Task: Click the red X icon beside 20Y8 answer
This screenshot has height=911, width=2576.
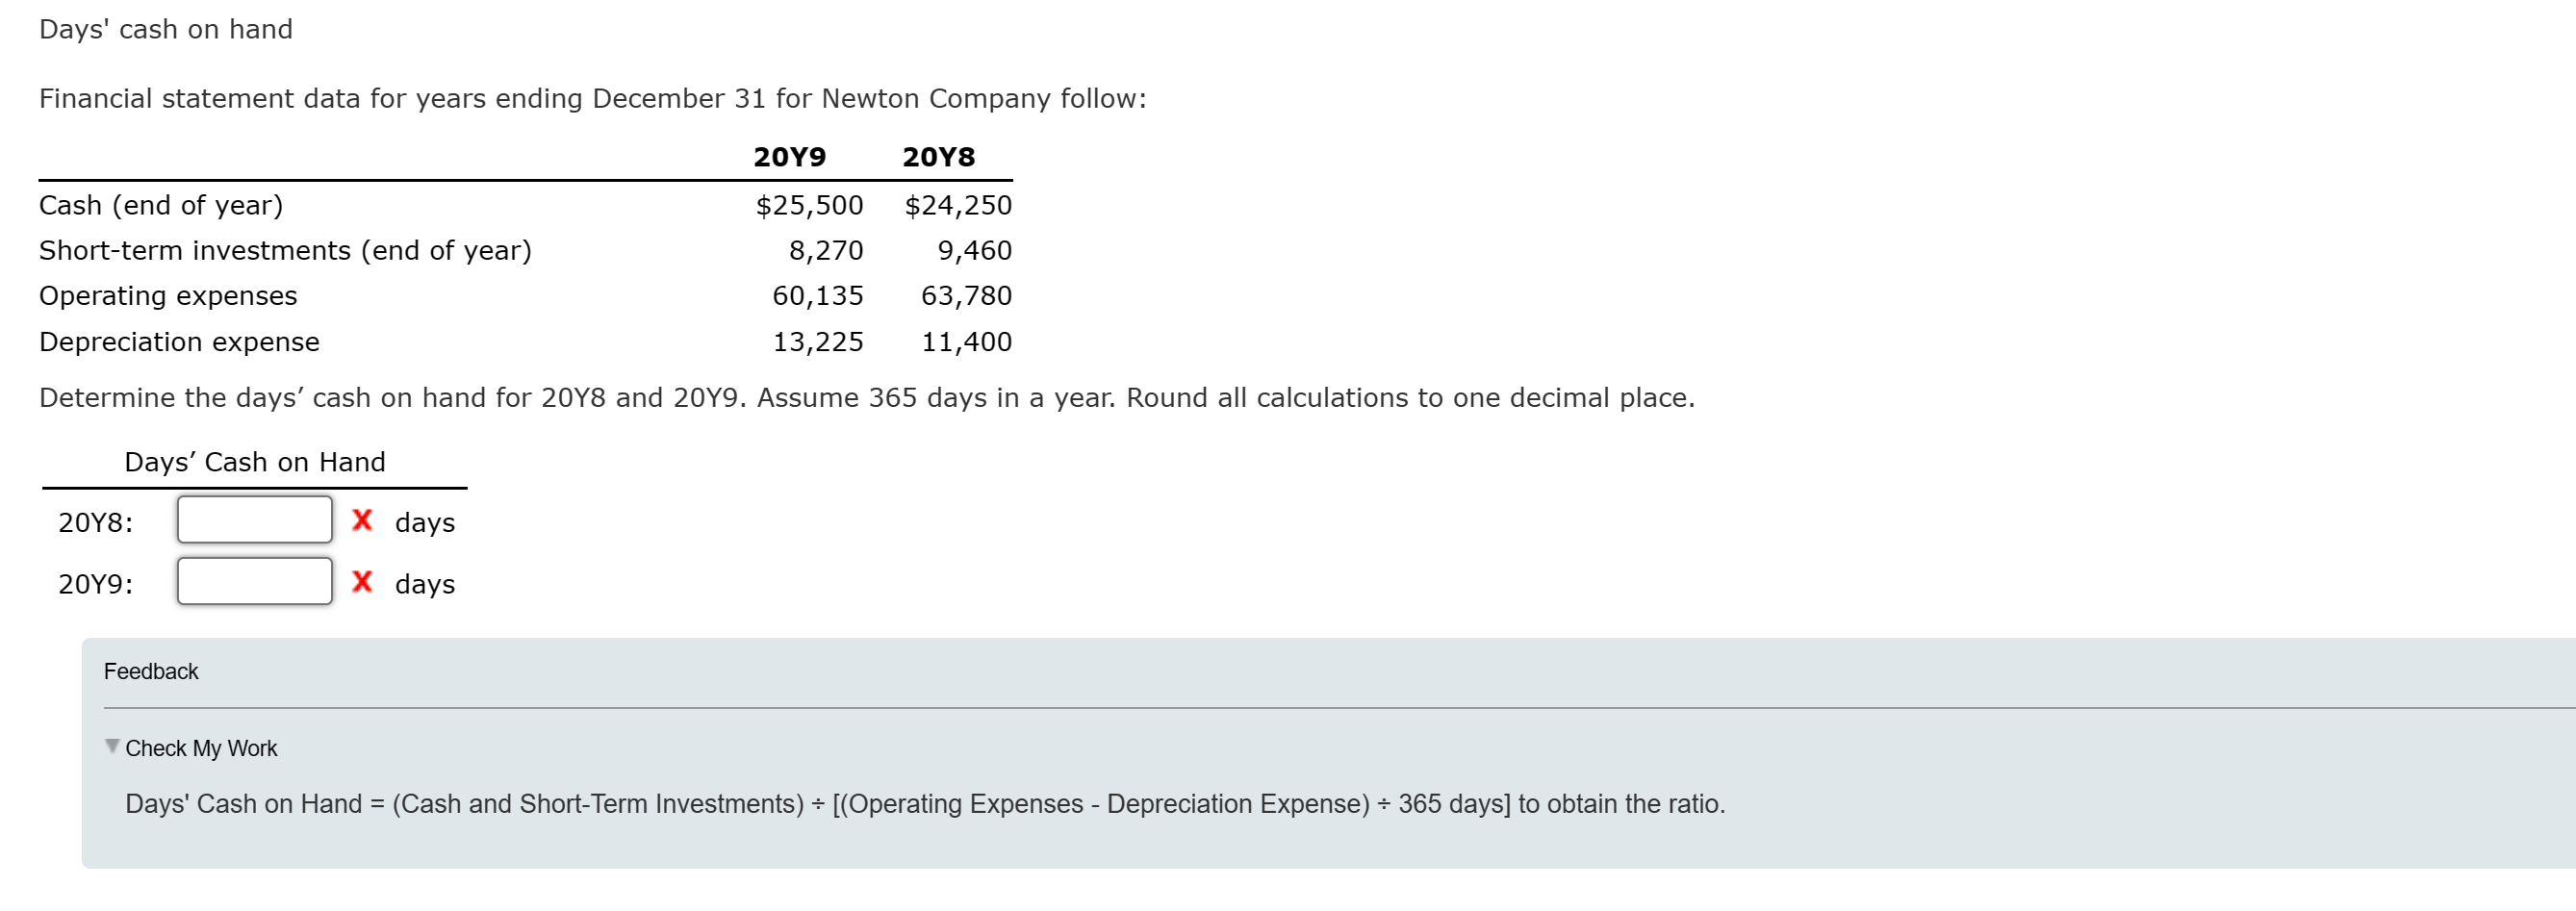Action: 362,521
